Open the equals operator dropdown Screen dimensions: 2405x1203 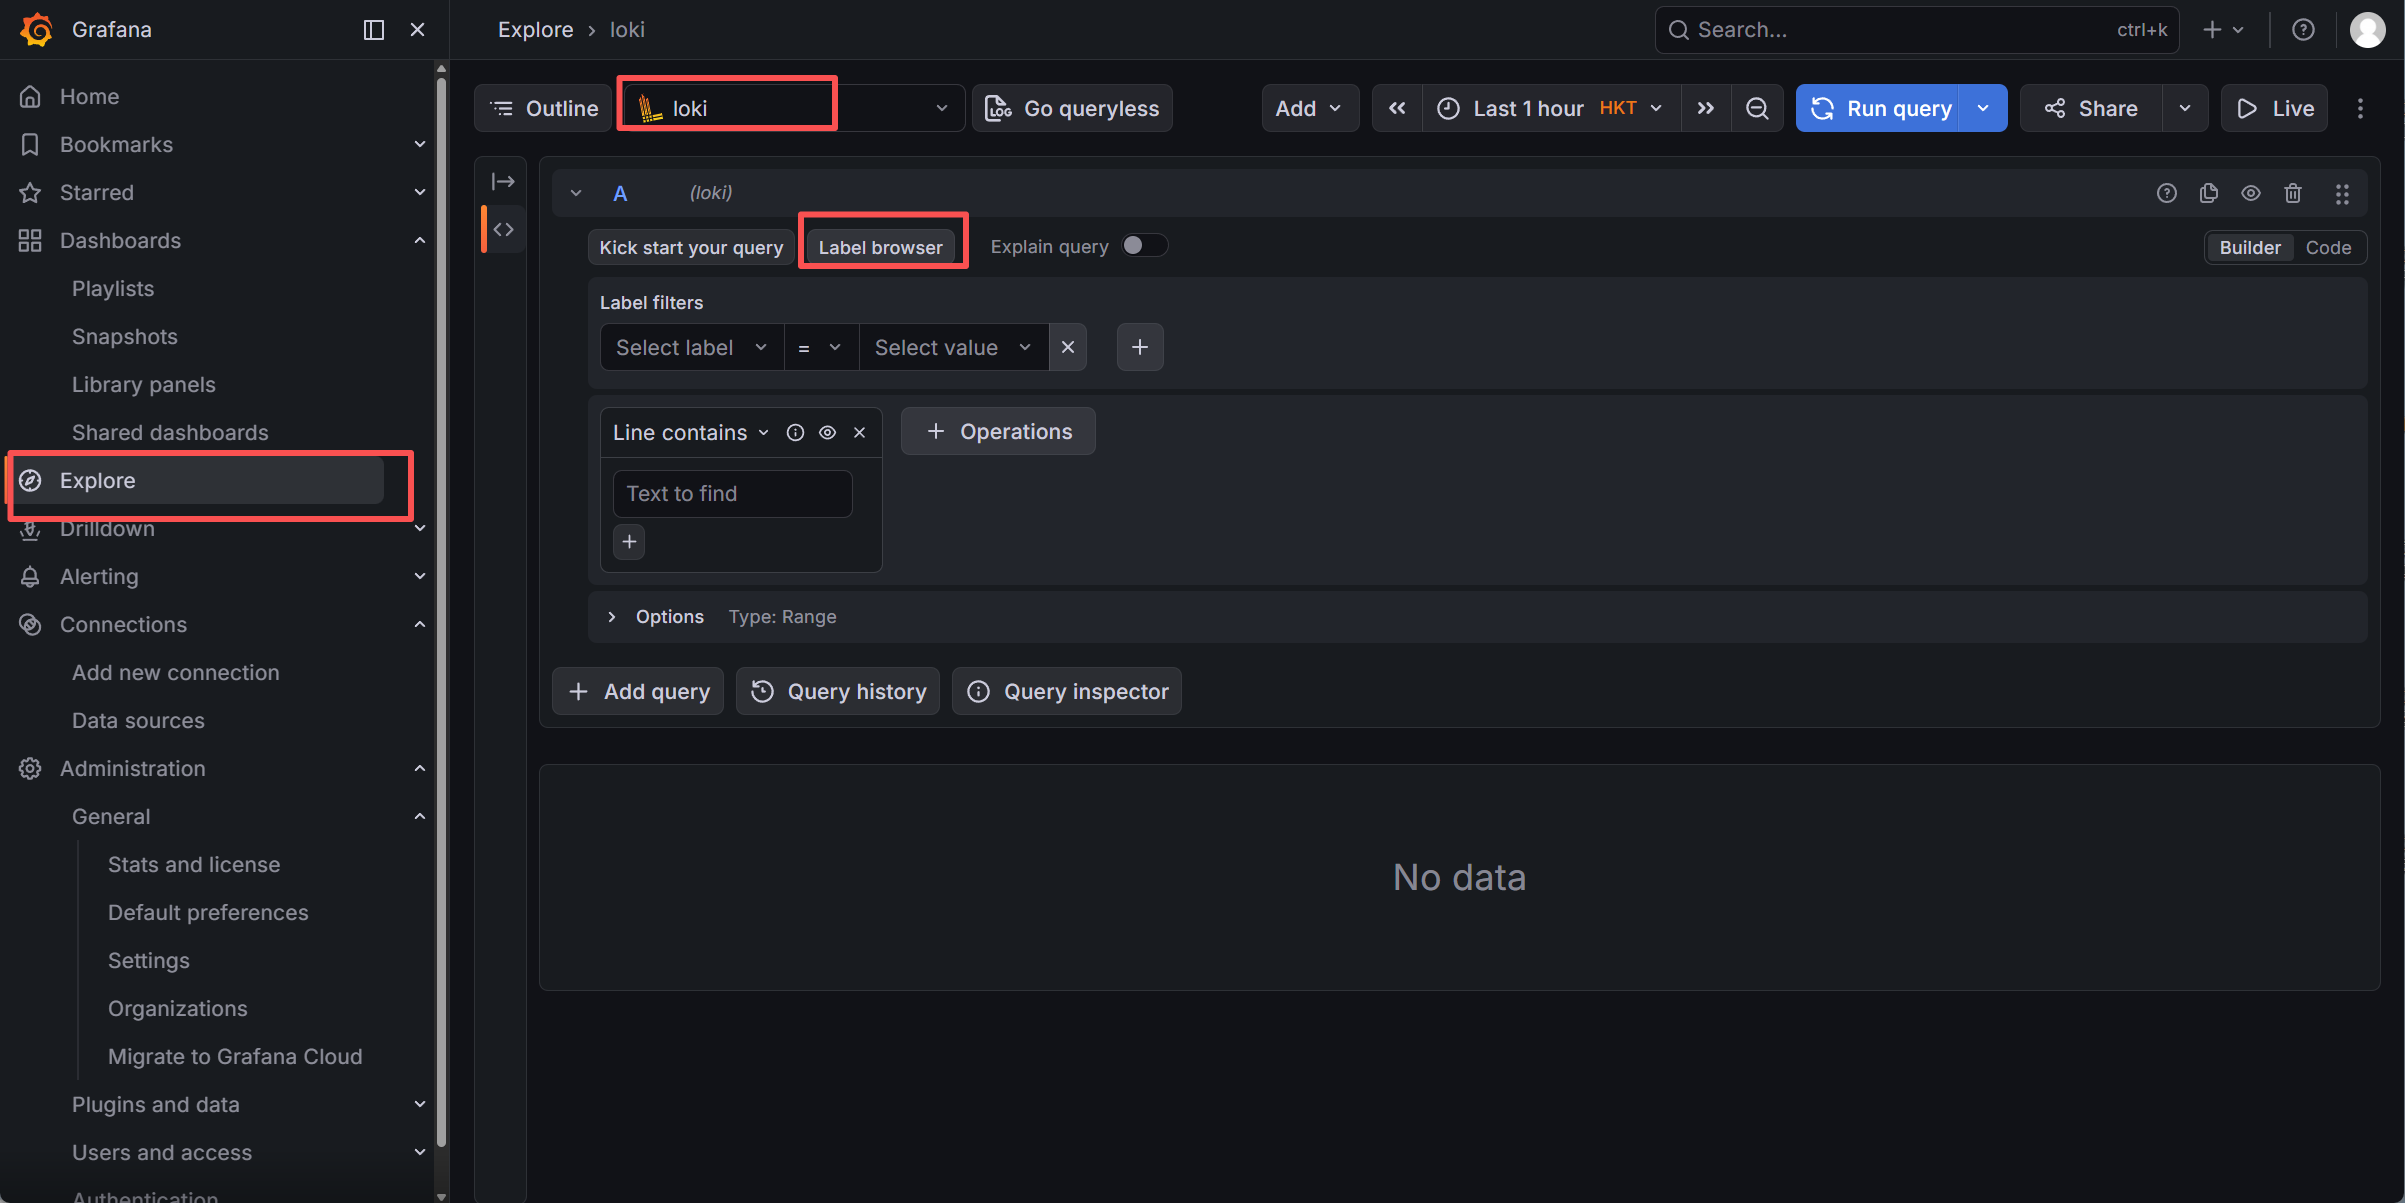[x=821, y=347]
